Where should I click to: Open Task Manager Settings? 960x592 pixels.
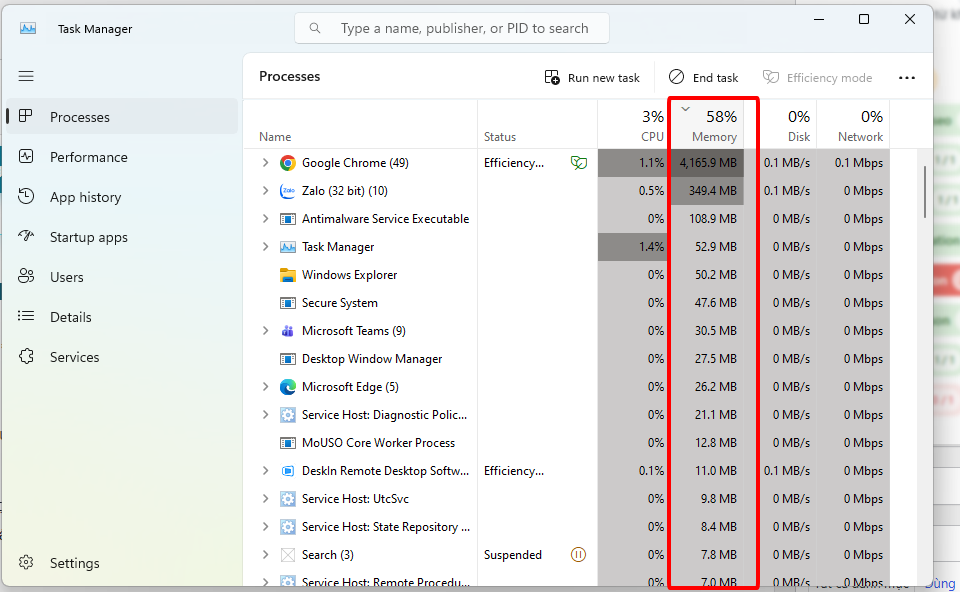[x=122, y=563]
